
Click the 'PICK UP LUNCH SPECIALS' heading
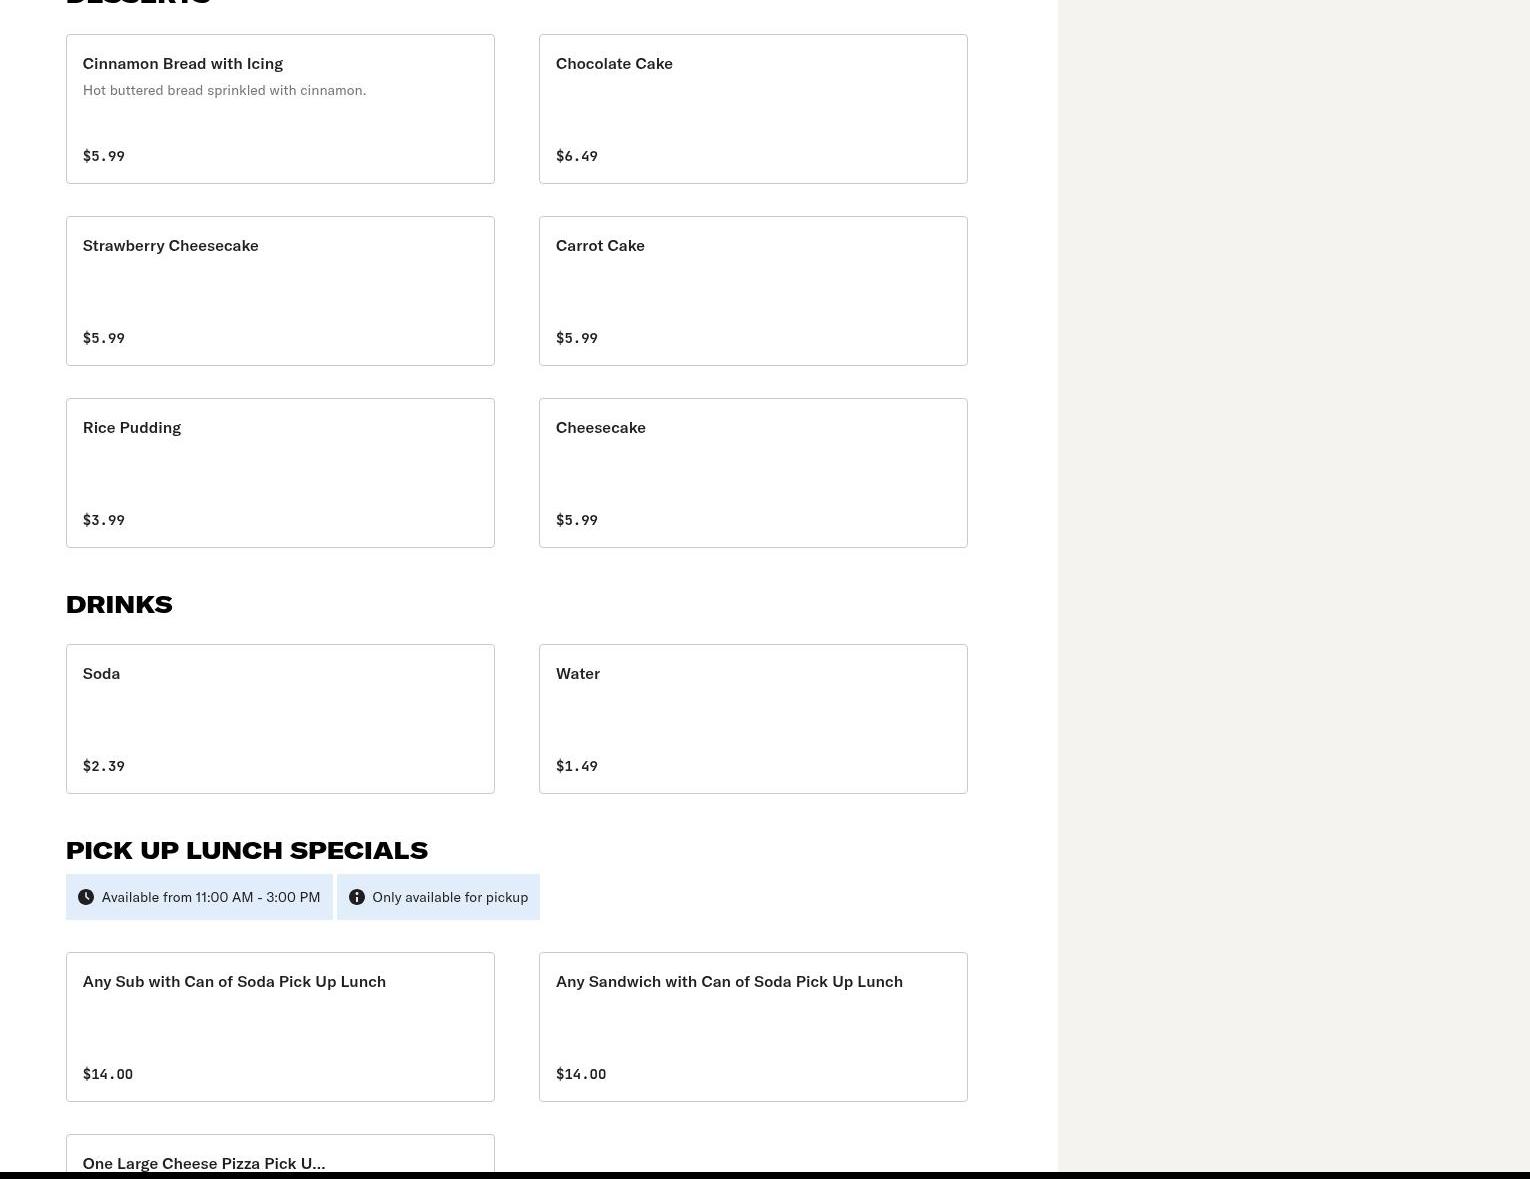tap(247, 850)
